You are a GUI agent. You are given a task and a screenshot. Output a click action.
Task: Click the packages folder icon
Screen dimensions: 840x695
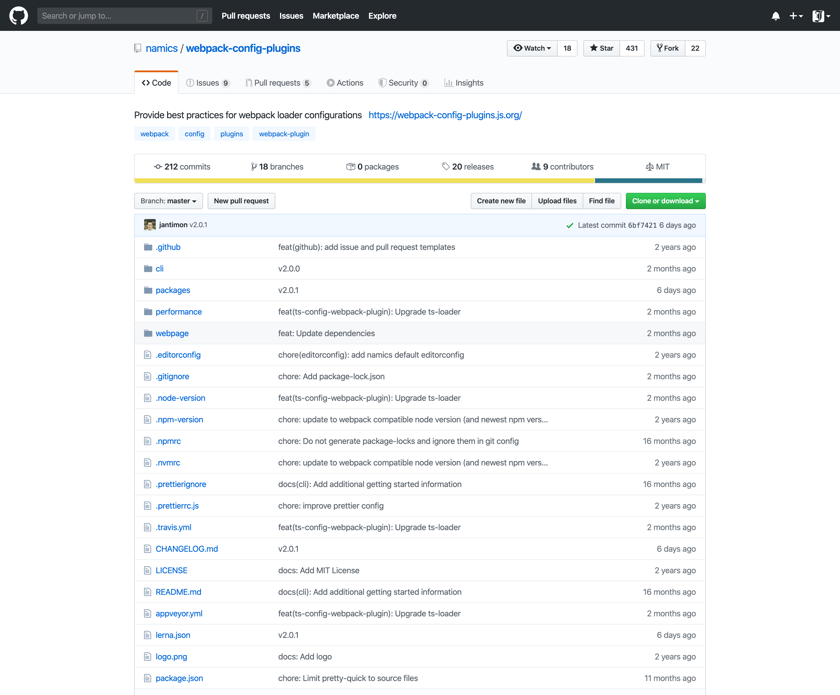(148, 290)
